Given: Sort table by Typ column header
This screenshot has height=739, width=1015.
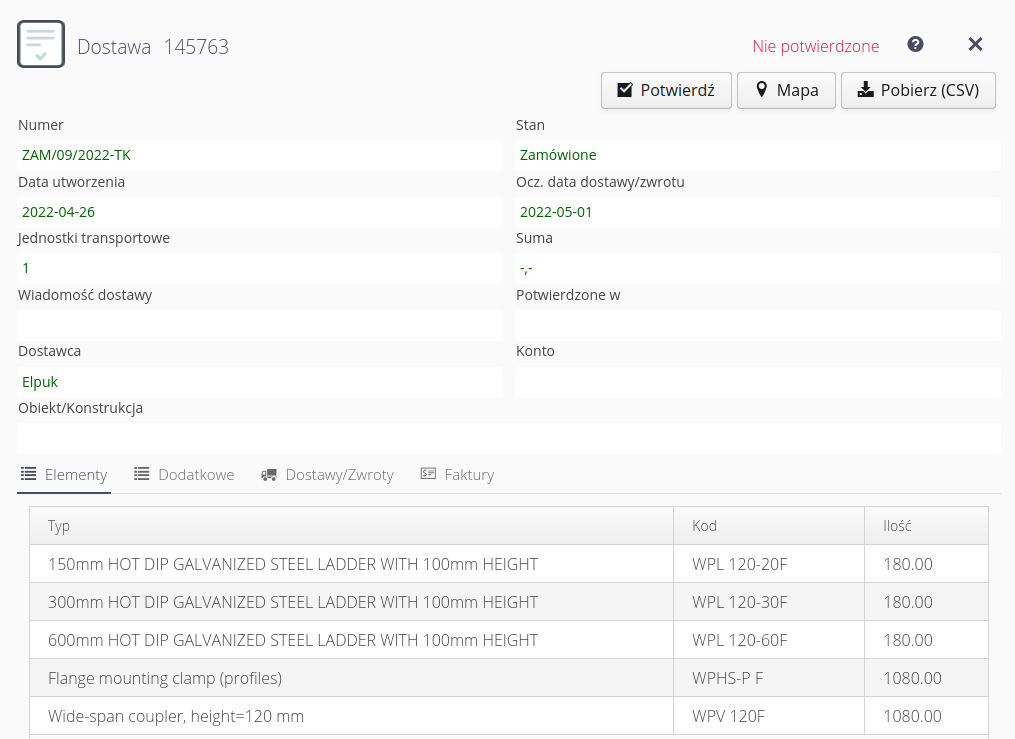Looking at the screenshot, I should [x=59, y=526].
